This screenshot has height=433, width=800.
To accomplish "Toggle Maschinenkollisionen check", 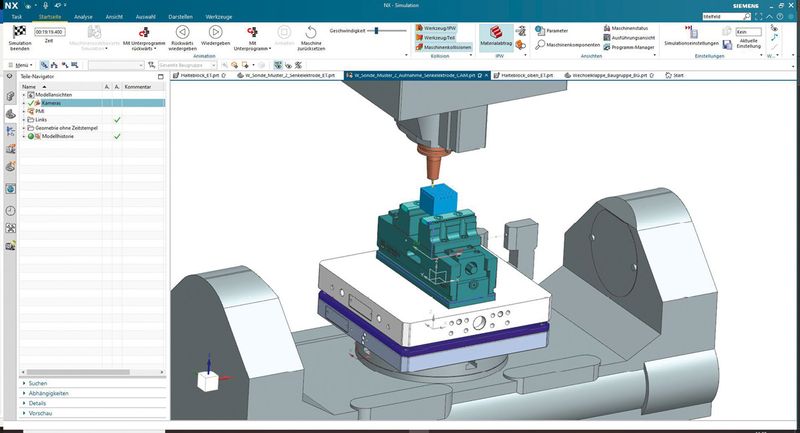I will coord(443,47).
